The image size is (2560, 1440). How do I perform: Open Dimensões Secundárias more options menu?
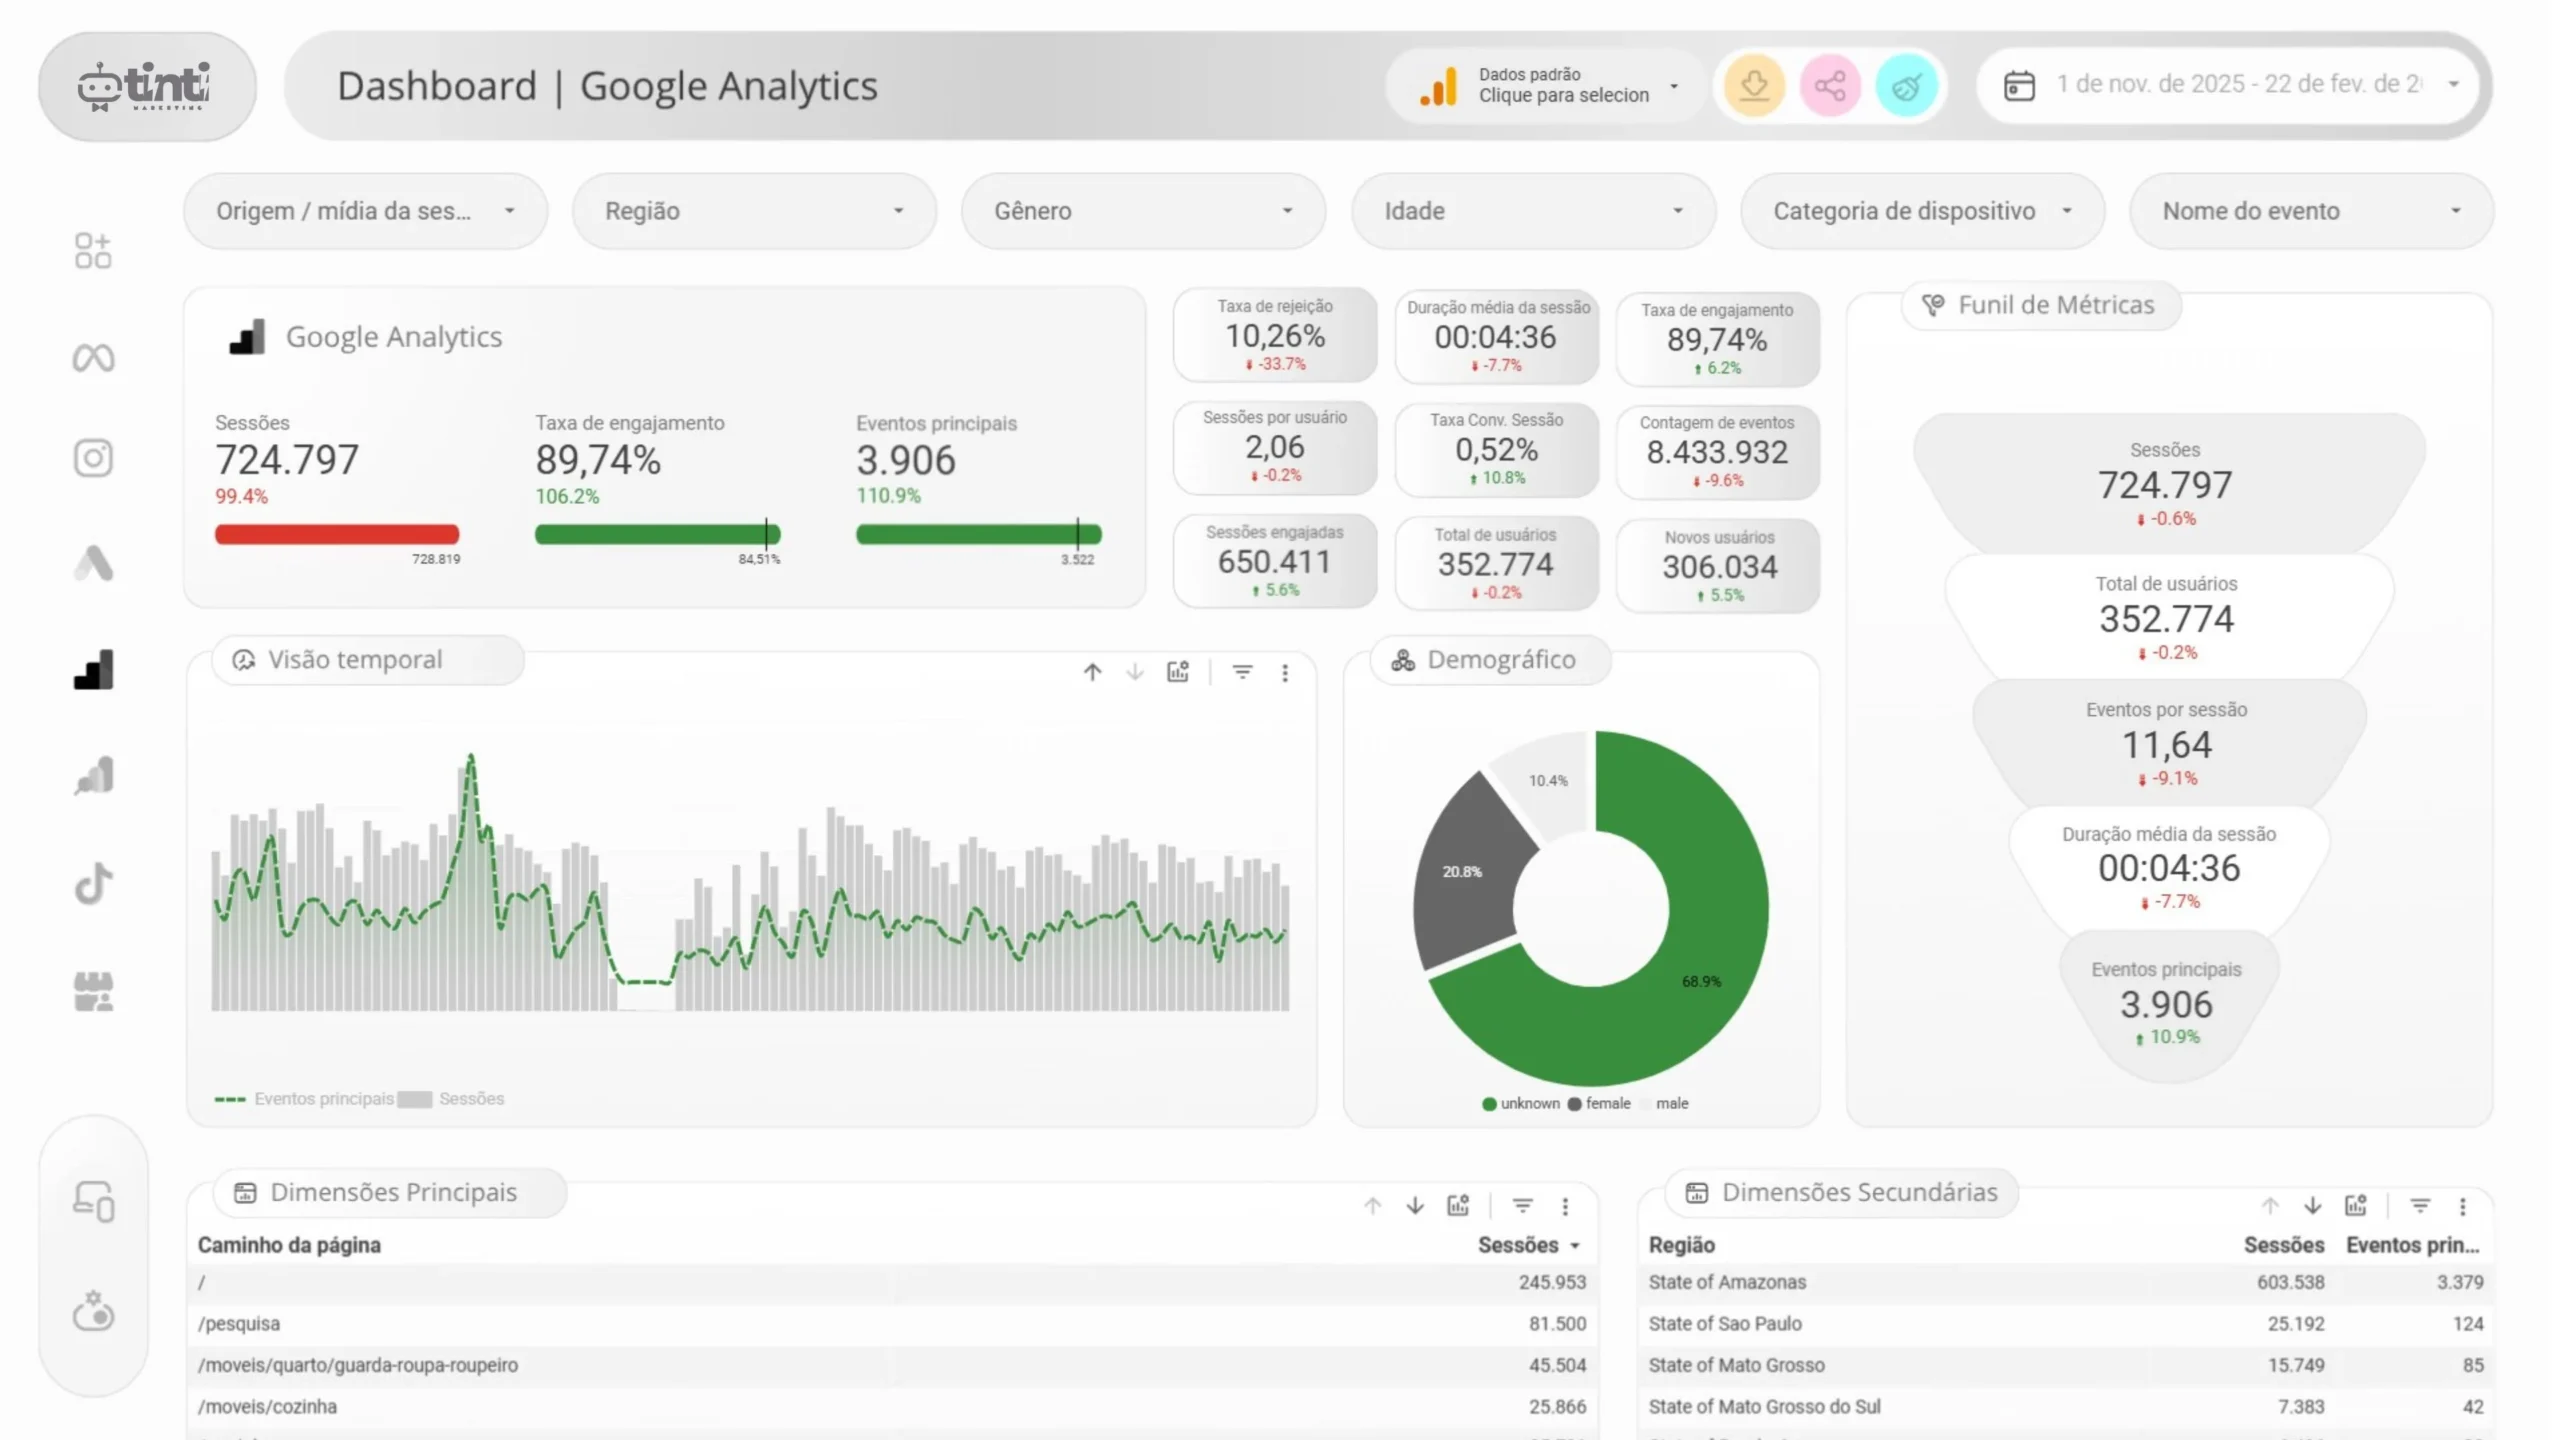point(2463,1207)
